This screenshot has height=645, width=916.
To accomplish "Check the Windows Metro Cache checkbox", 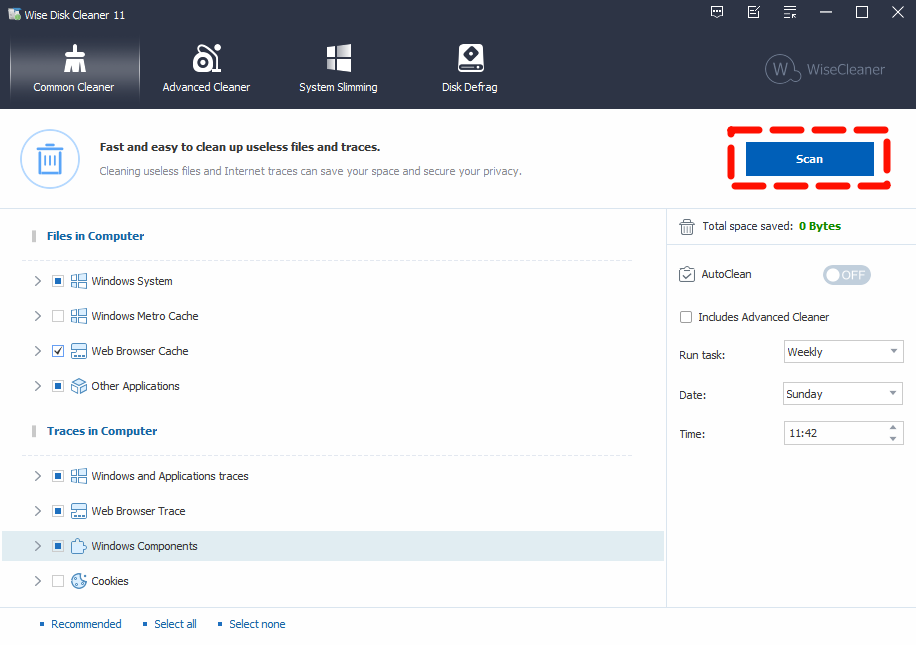I will click(58, 316).
